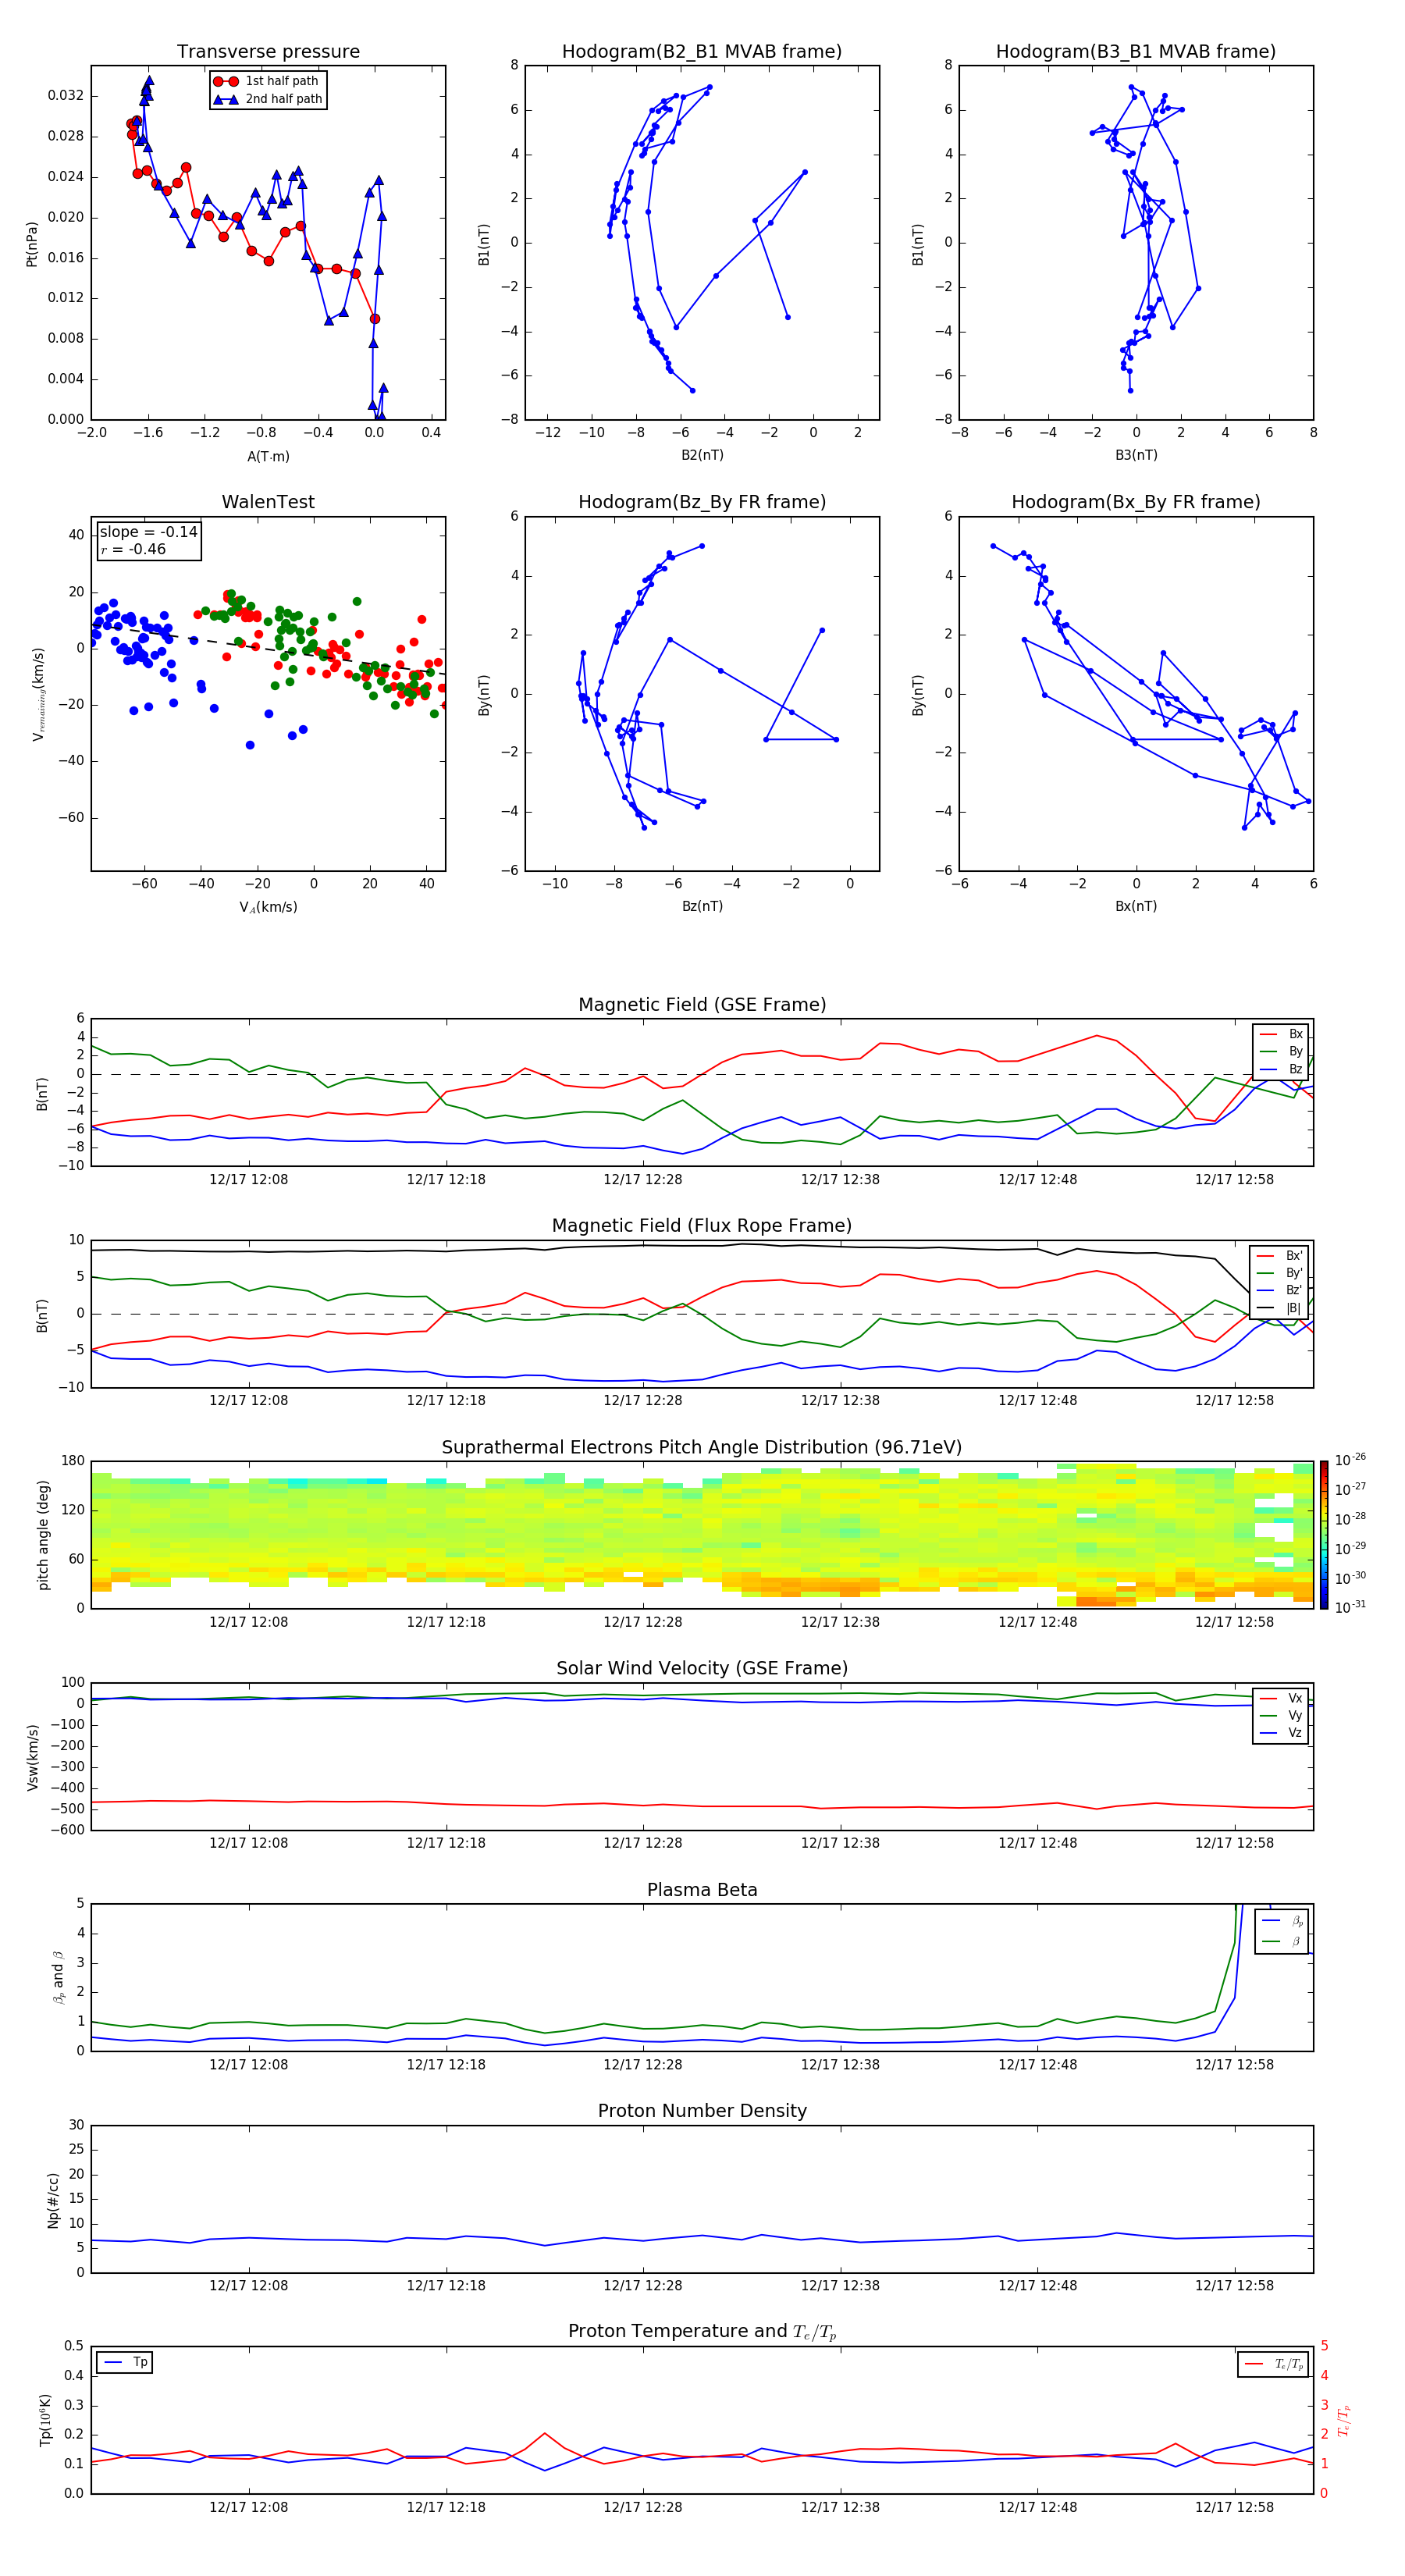Click "12/17 12:18" tick under Flux Rope Frame plot

[x=445, y=1401]
